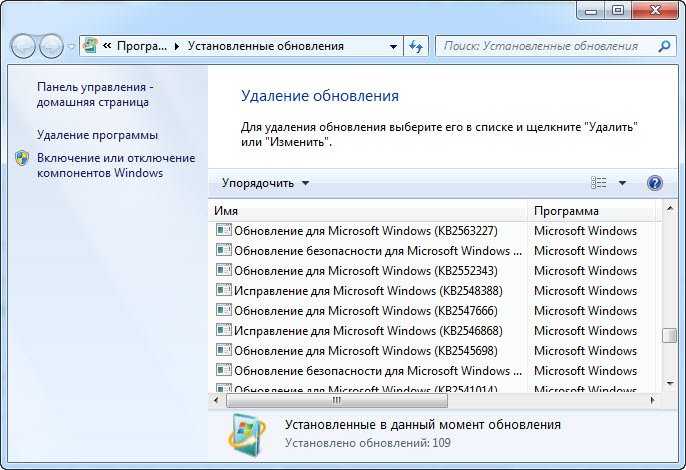Select «Установленные обновления» breadcrumb in address bar
Screen dimensions: 686x470
pyautogui.click(x=266, y=46)
